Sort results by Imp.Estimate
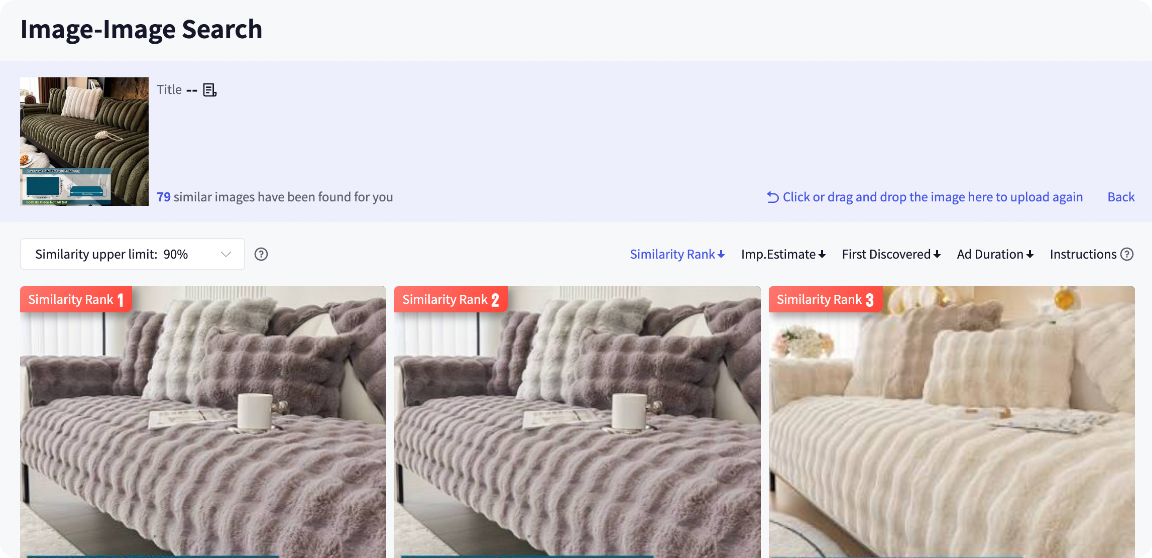 [783, 254]
